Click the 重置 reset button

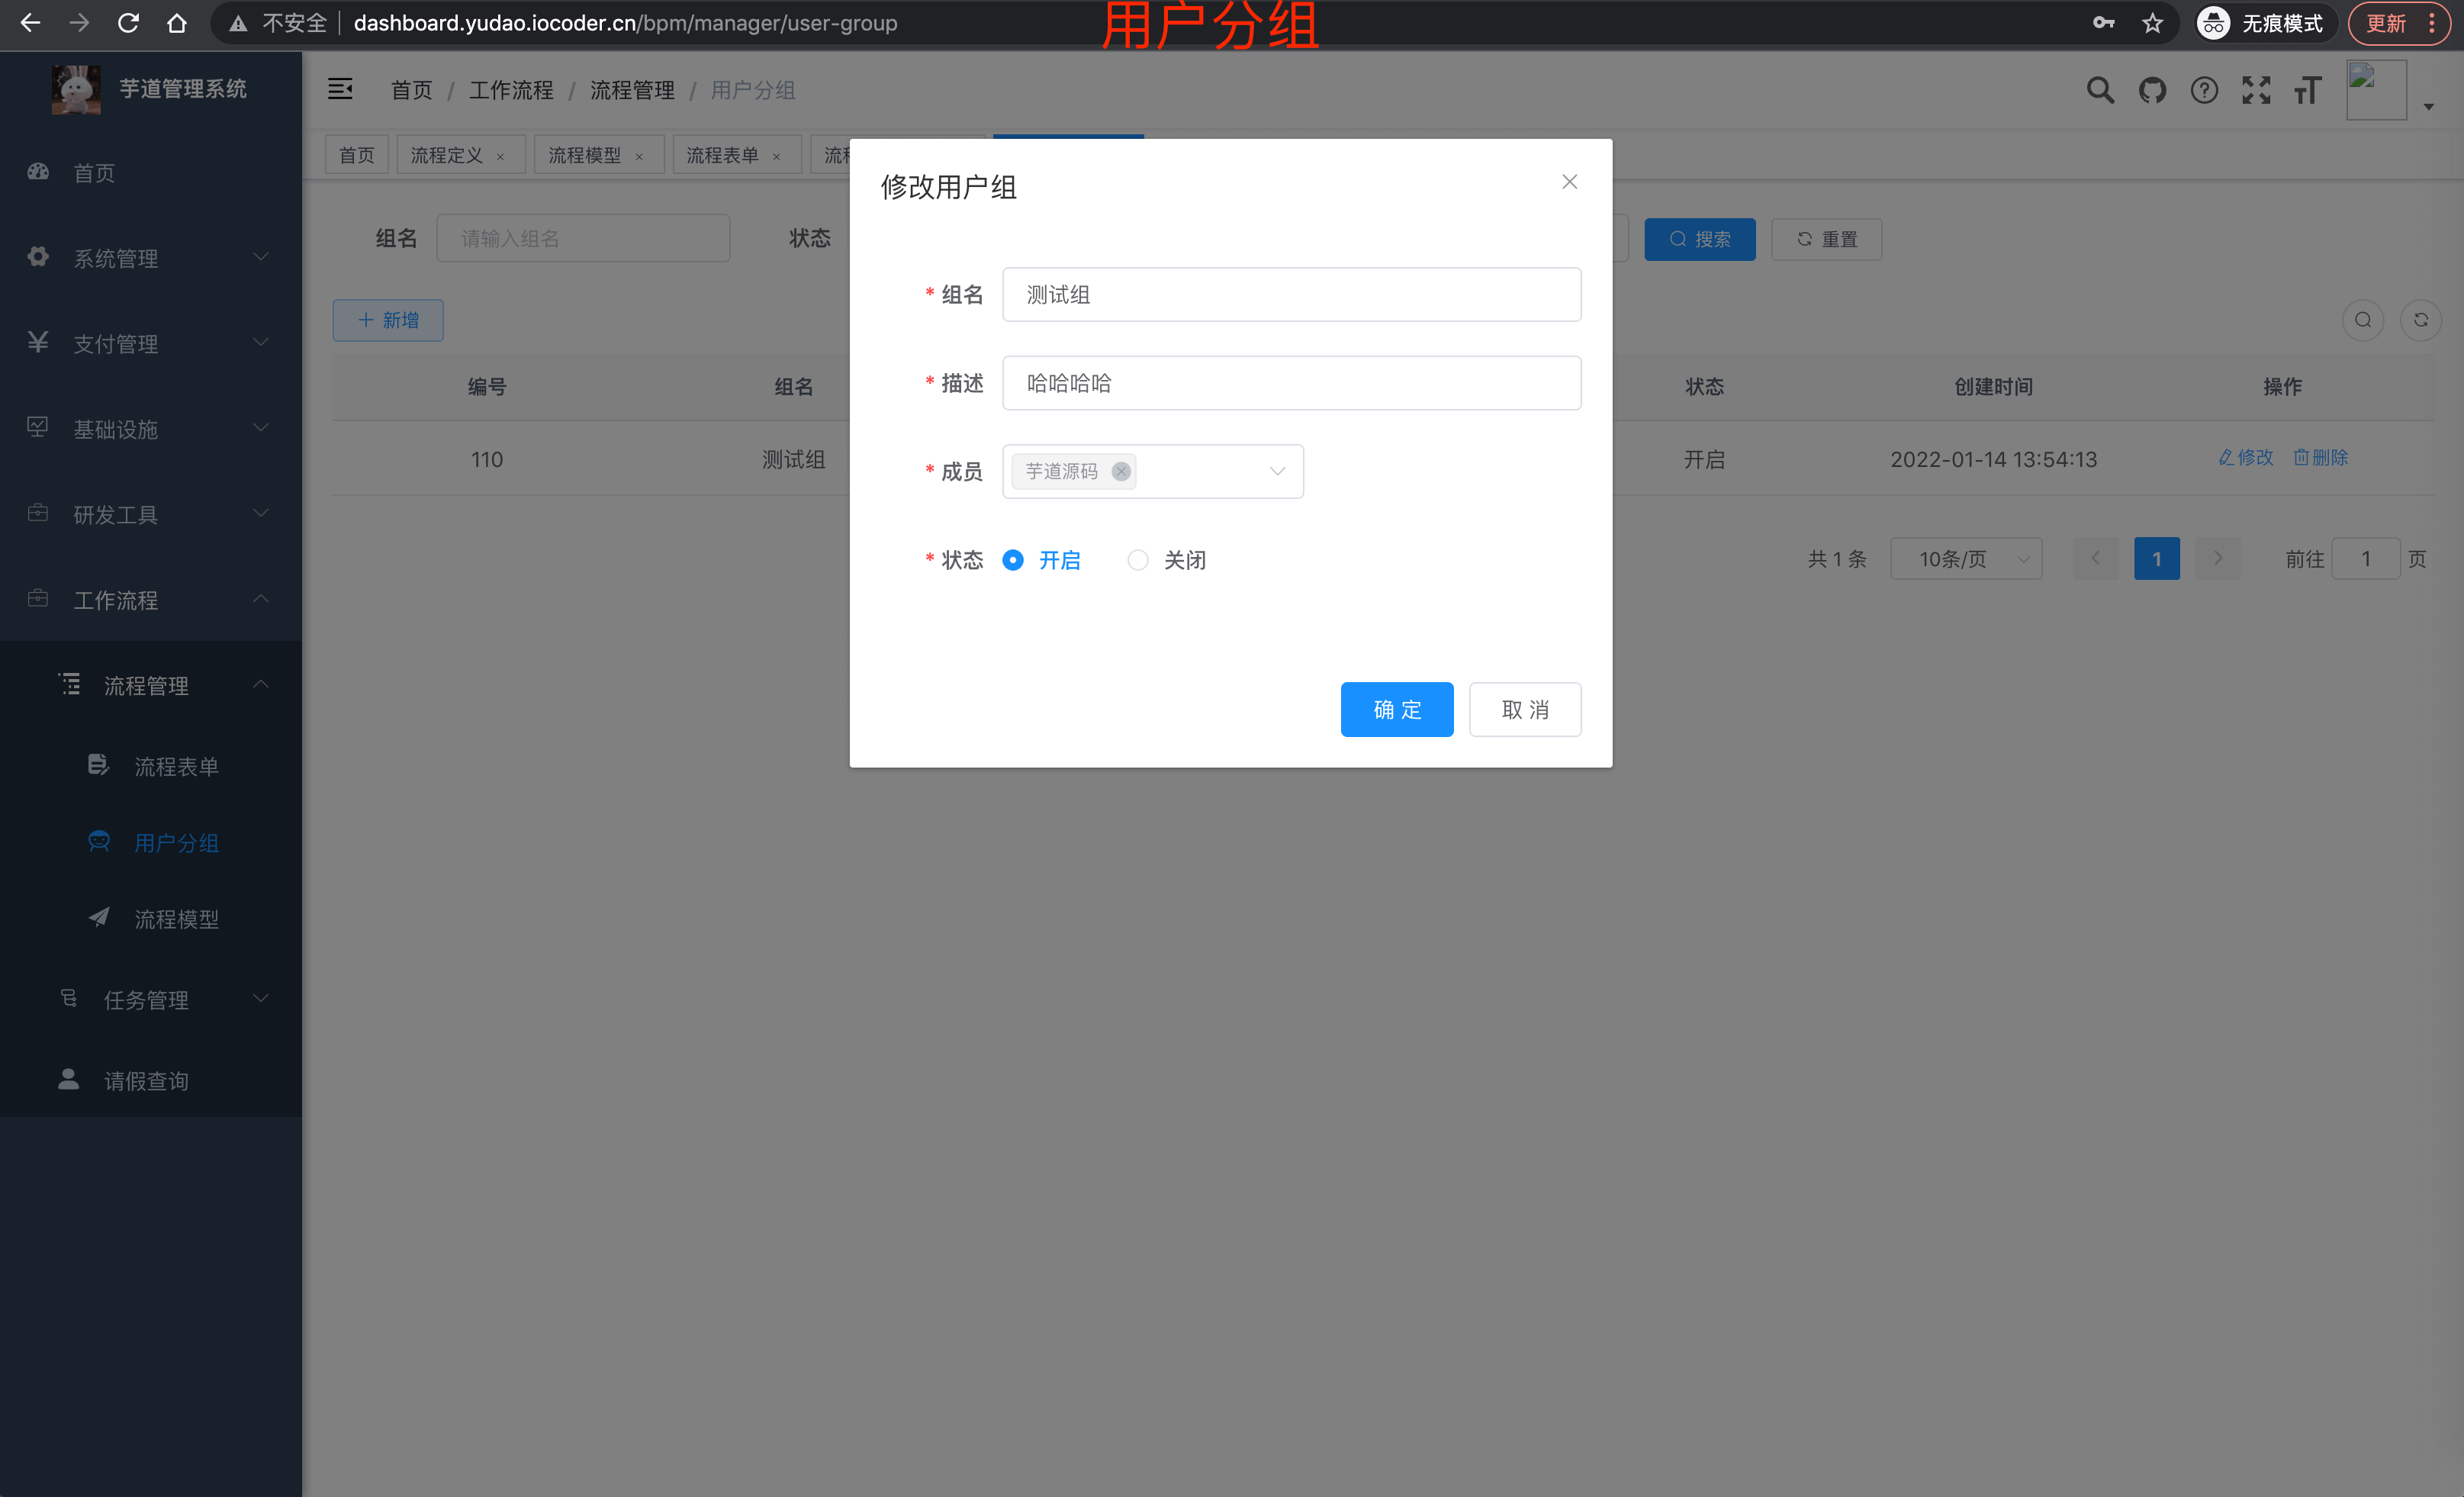[1827, 239]
